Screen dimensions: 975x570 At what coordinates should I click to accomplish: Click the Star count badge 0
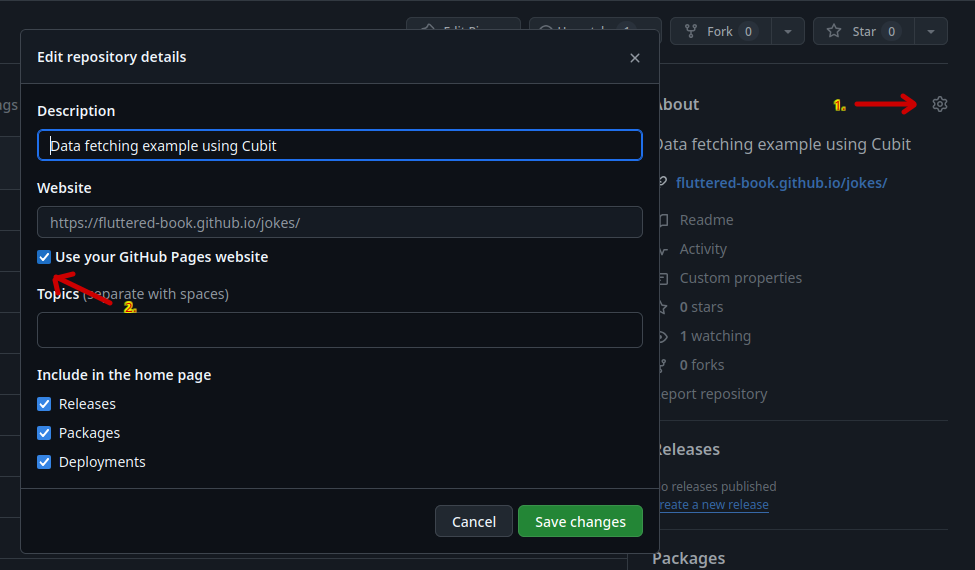click(891, 31)
